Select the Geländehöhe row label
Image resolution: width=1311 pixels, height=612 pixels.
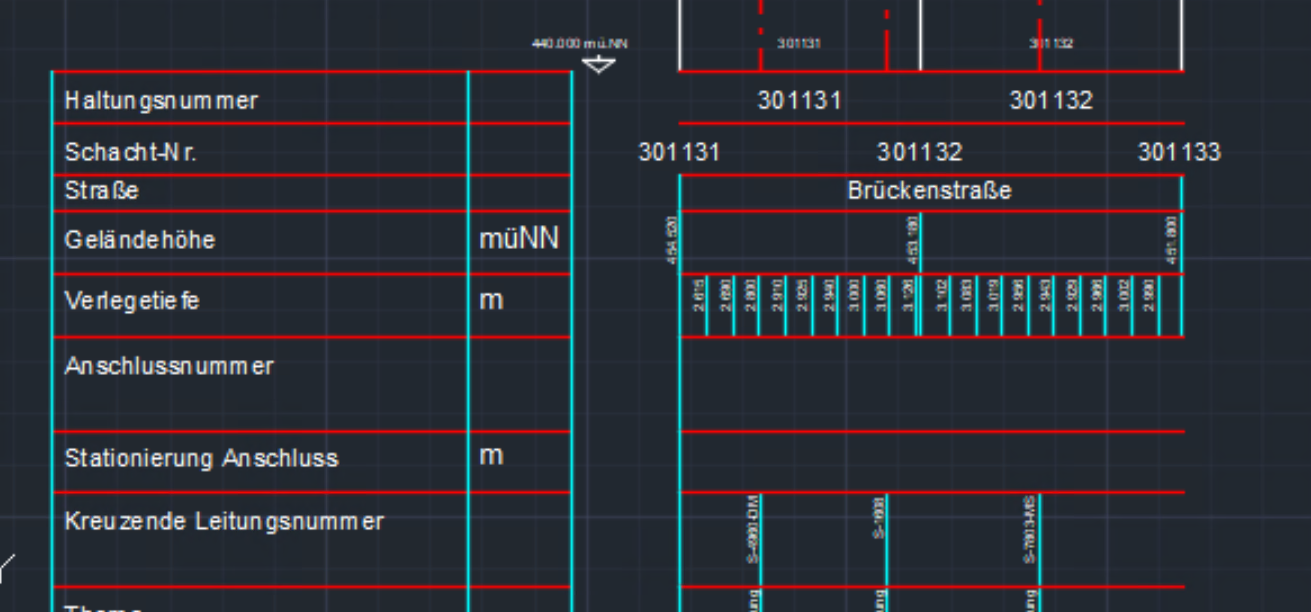(140, 240)
